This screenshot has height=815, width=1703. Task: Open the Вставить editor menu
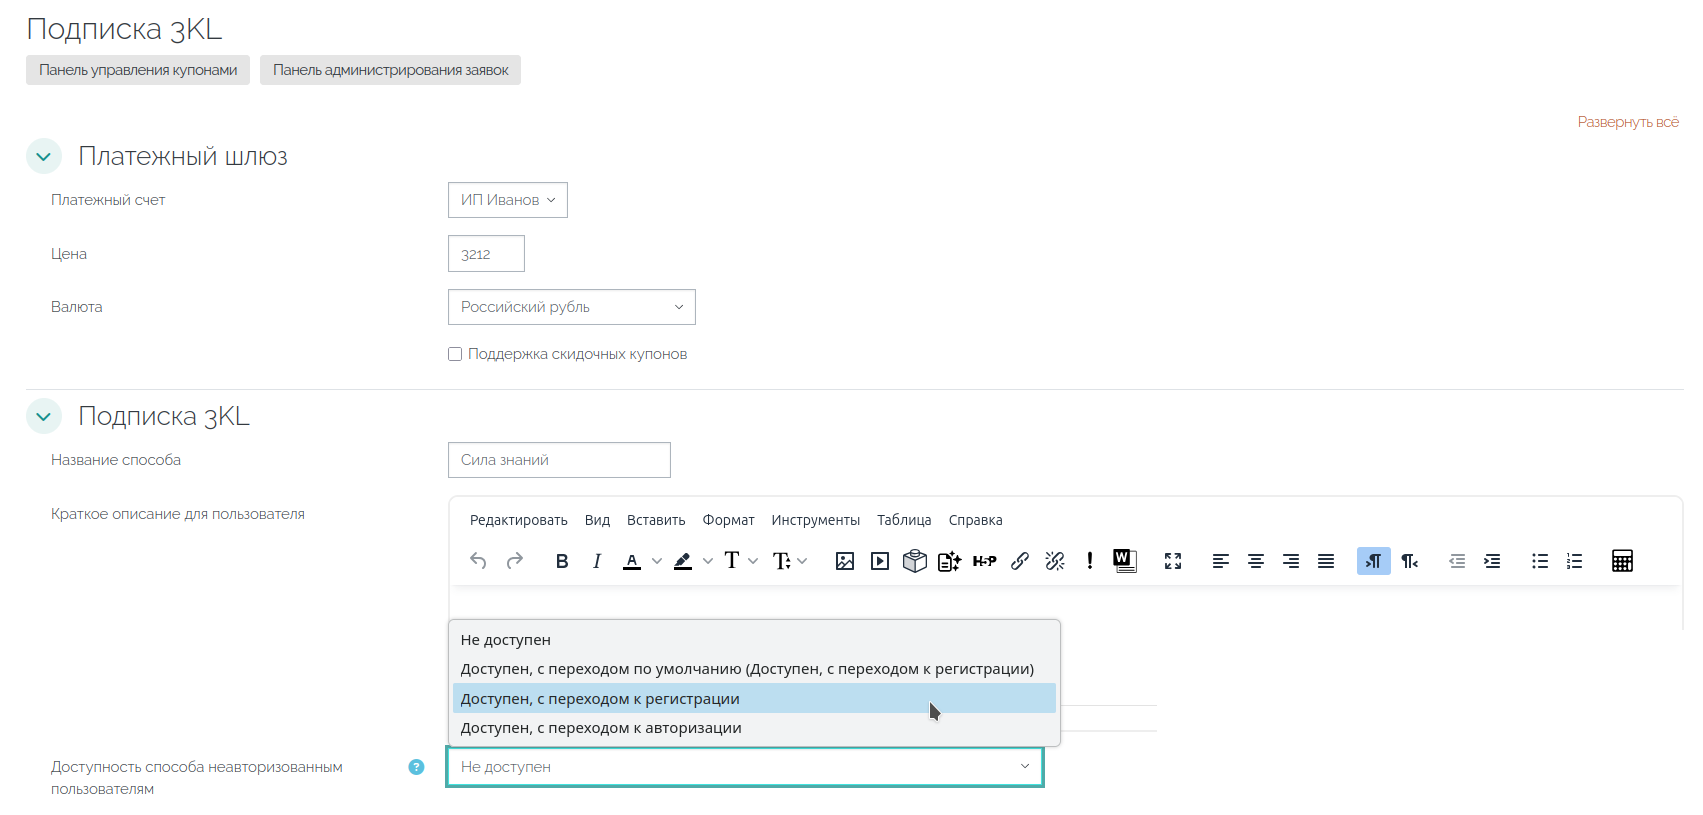tap(656, 520)
